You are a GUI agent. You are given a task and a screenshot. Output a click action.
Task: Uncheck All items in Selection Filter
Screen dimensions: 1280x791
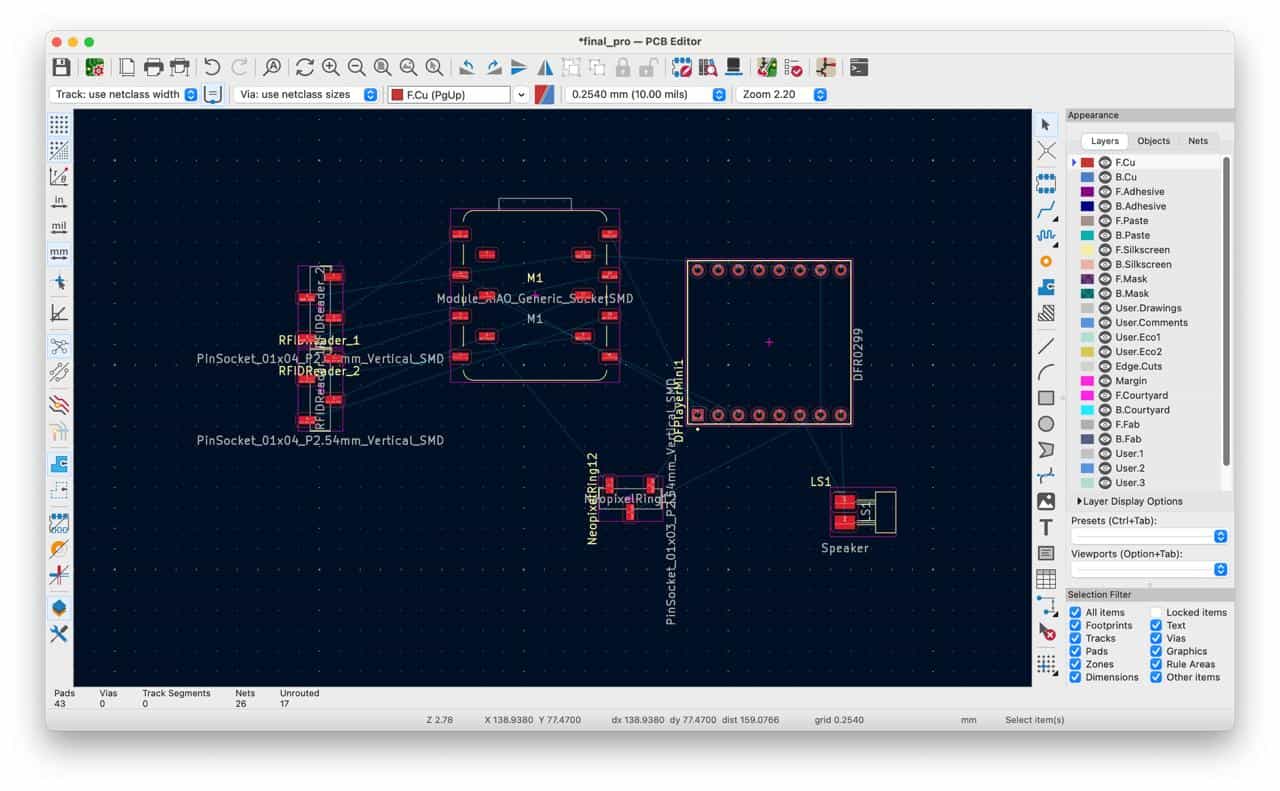tap(1075, 612)
